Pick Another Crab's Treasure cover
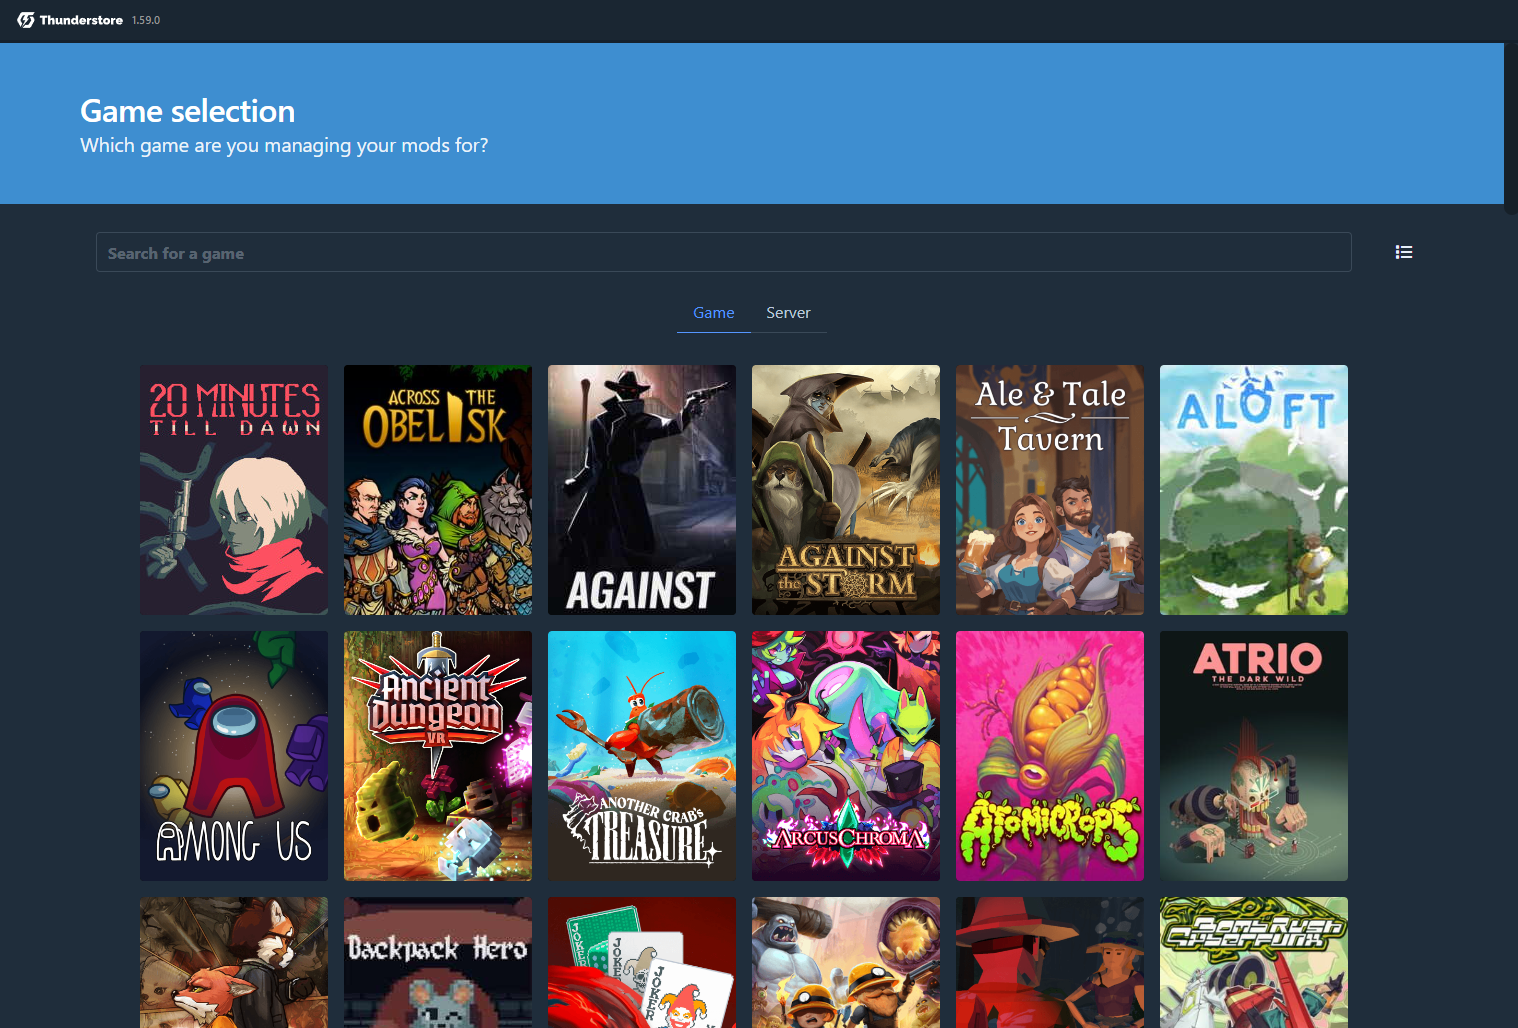 pos(642,756)
